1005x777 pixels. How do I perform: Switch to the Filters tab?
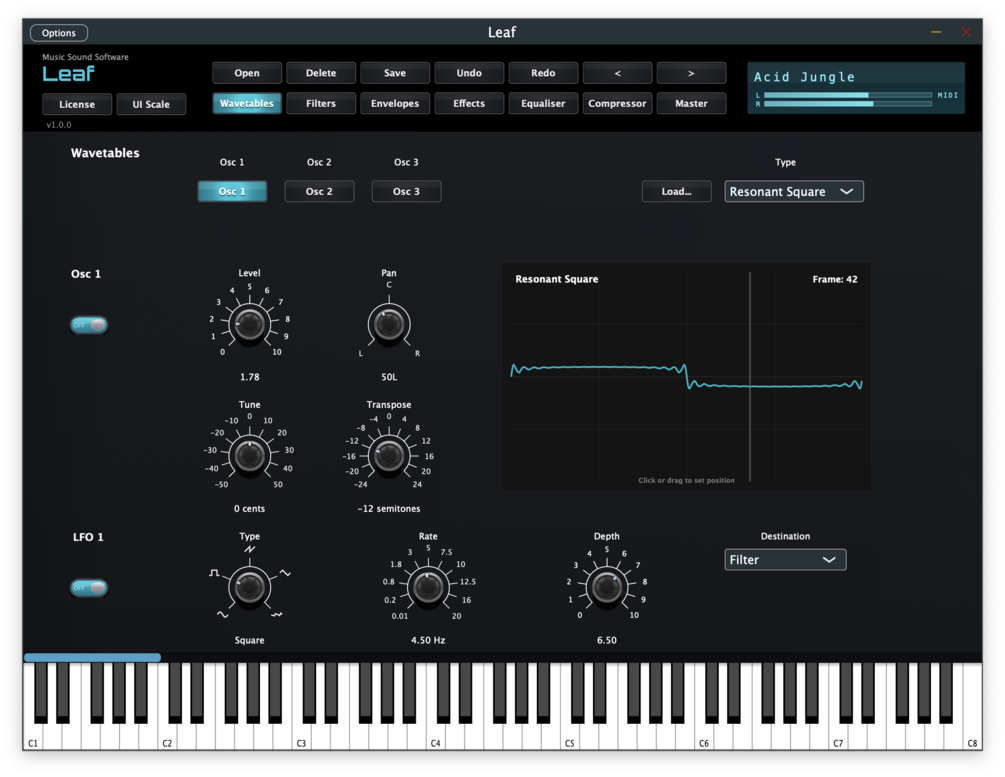click(x=320, y=103)
